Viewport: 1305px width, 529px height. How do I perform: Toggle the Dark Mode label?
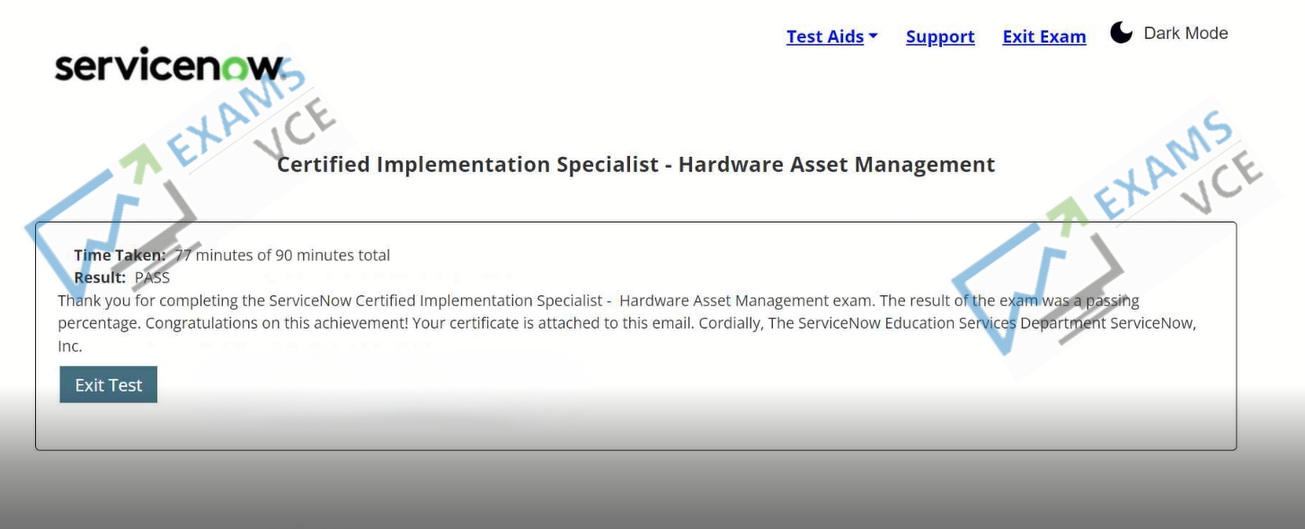tap(1185, 33)
